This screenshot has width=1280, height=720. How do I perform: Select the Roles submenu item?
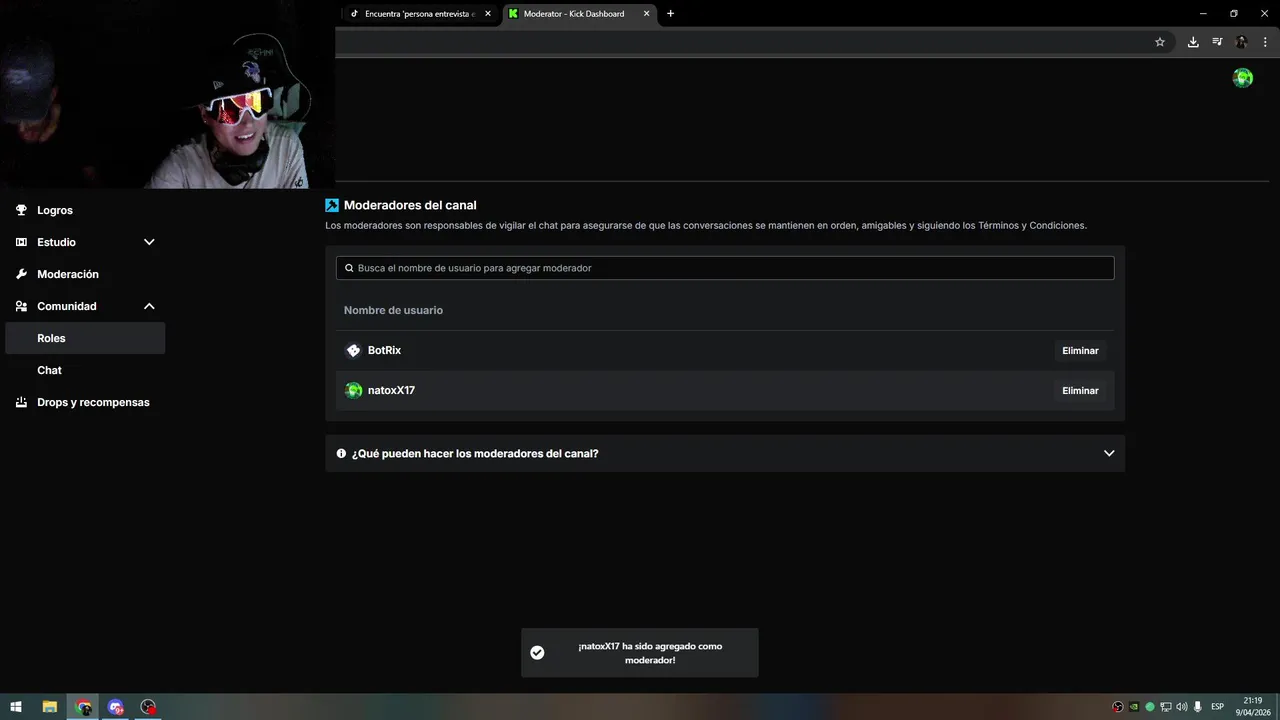85,338
